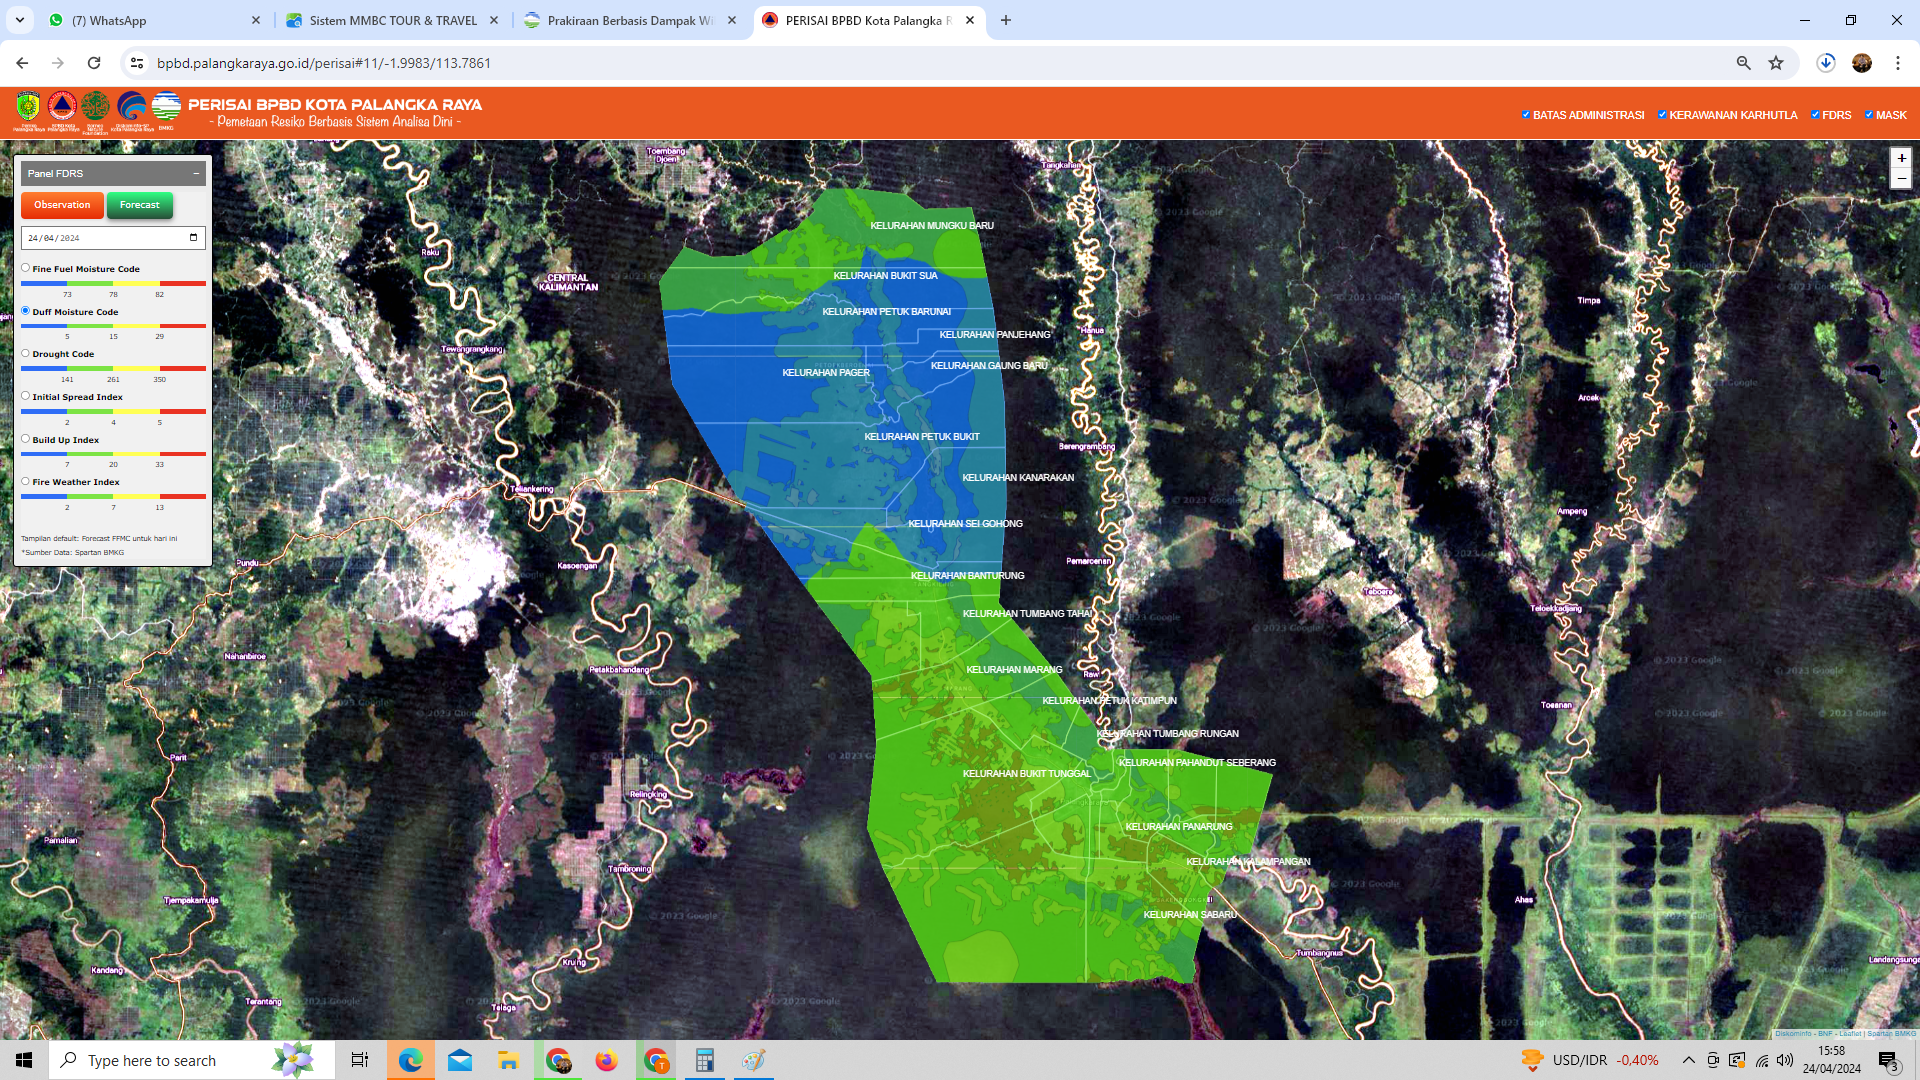
Task: View site information icon in address bar
Action: 137,63
